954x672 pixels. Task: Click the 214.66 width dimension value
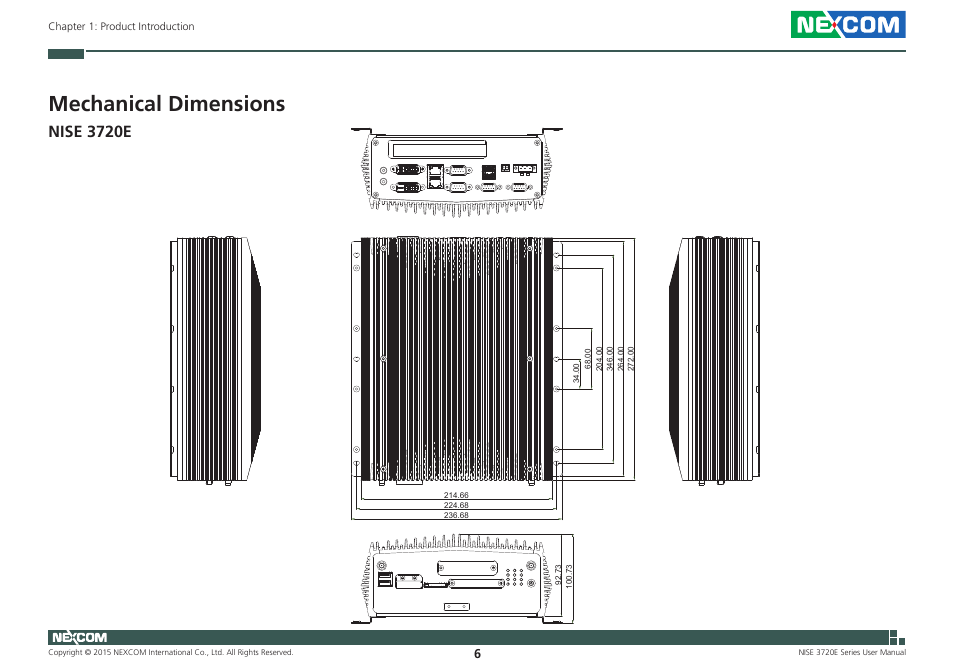pos(456,495)
